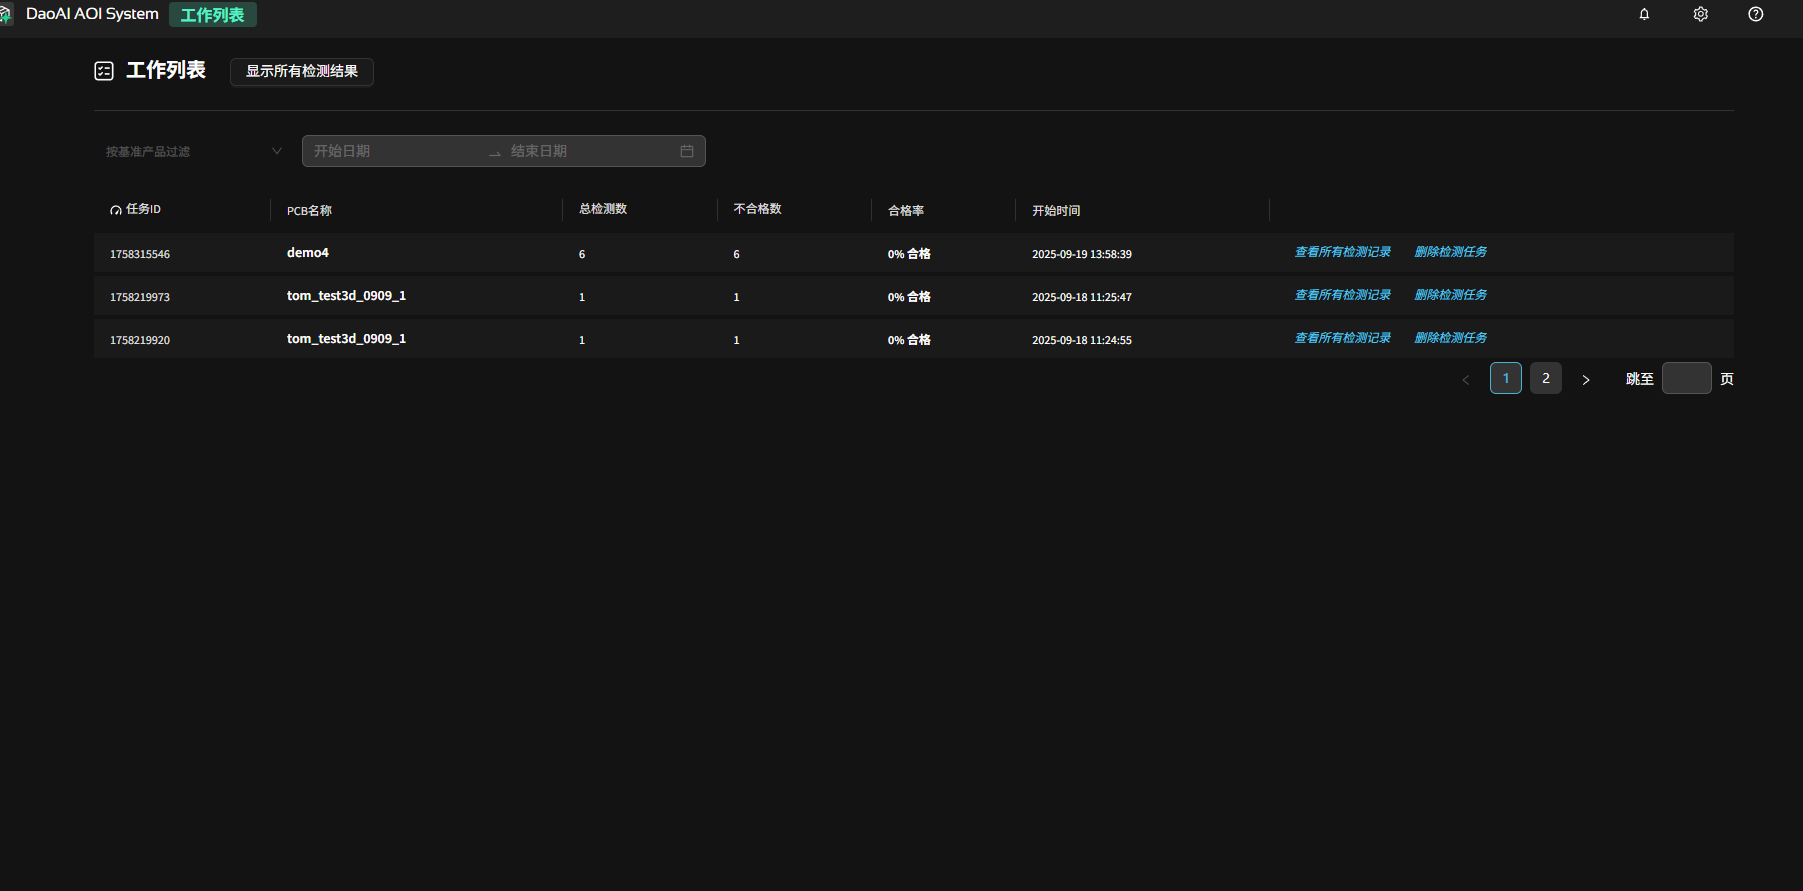This screenshot has height=891, width=1803.
Task: Select page 1 in the pagination
Action: click(x=1506, y=378)
